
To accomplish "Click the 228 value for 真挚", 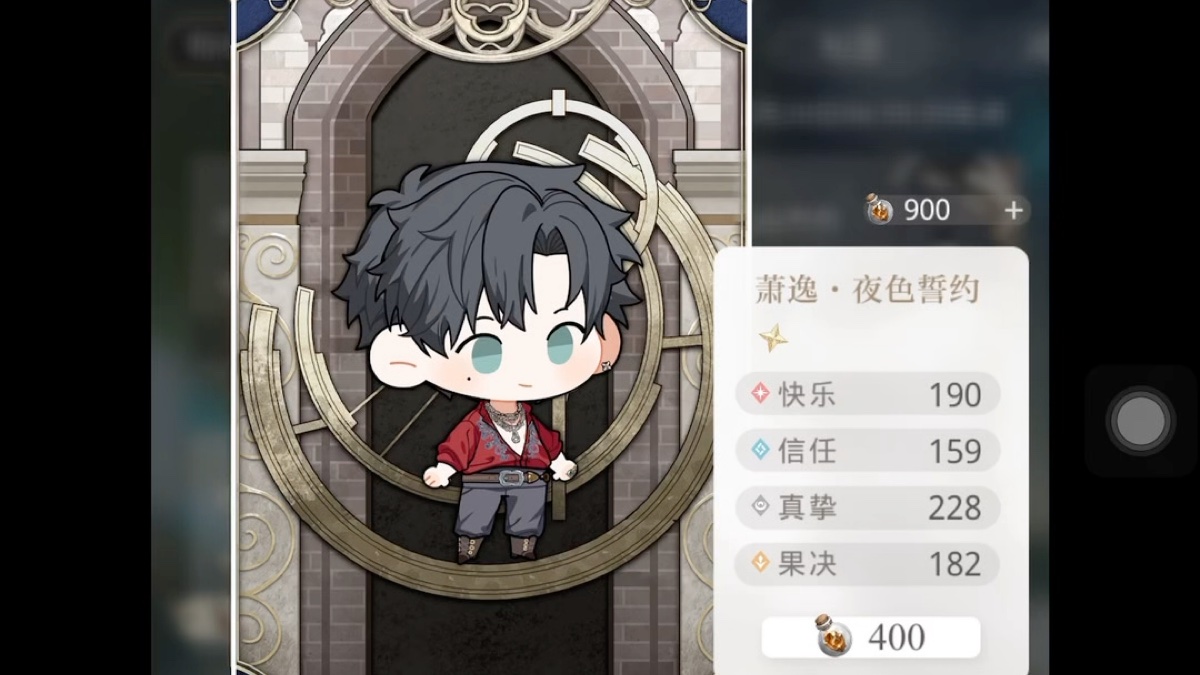I will pyautogui.click(x=954, y=508).
